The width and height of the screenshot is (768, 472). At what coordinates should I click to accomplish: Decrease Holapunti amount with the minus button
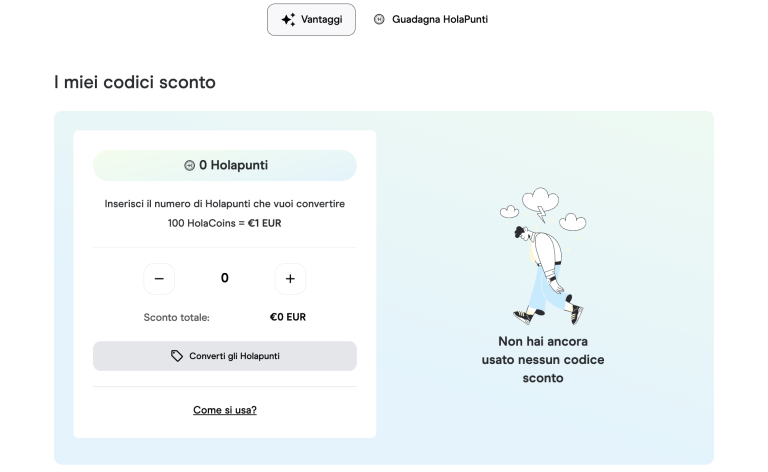tap(159, 279)
